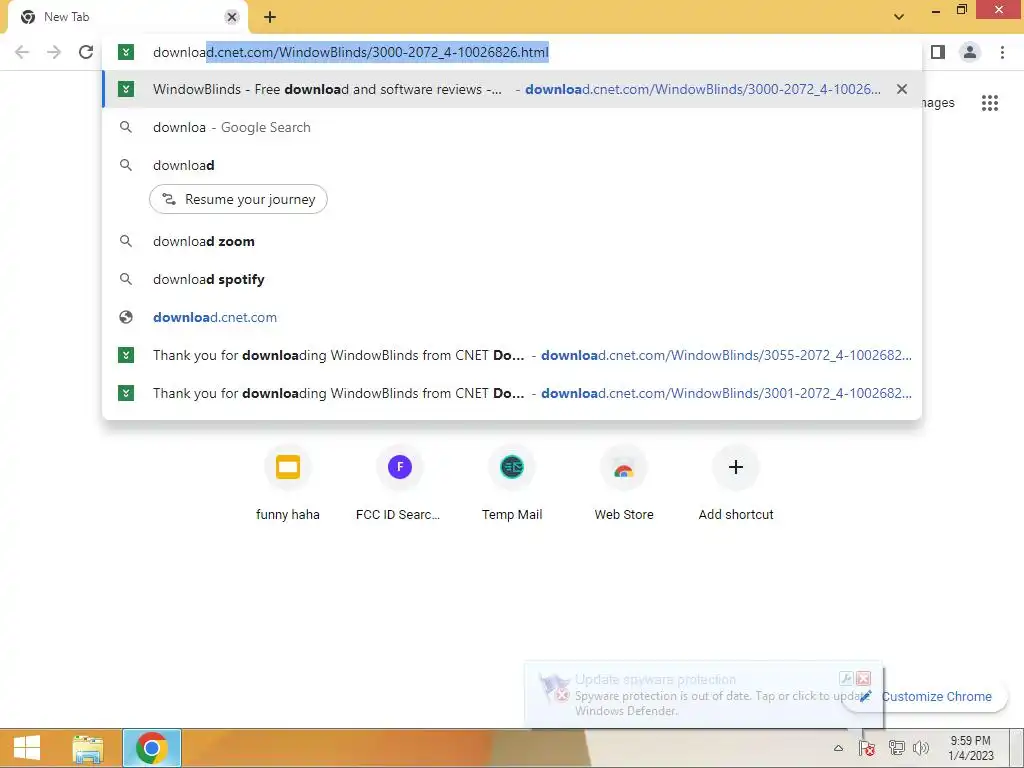Click Update spyware protection notification text
The width and height of the screenshot is (1024, 768).
pos(655,679)
